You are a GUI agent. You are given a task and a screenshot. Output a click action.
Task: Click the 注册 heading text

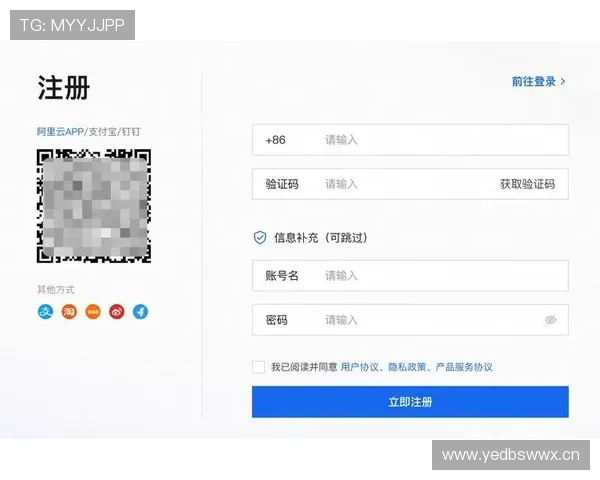tap(64, 87)
